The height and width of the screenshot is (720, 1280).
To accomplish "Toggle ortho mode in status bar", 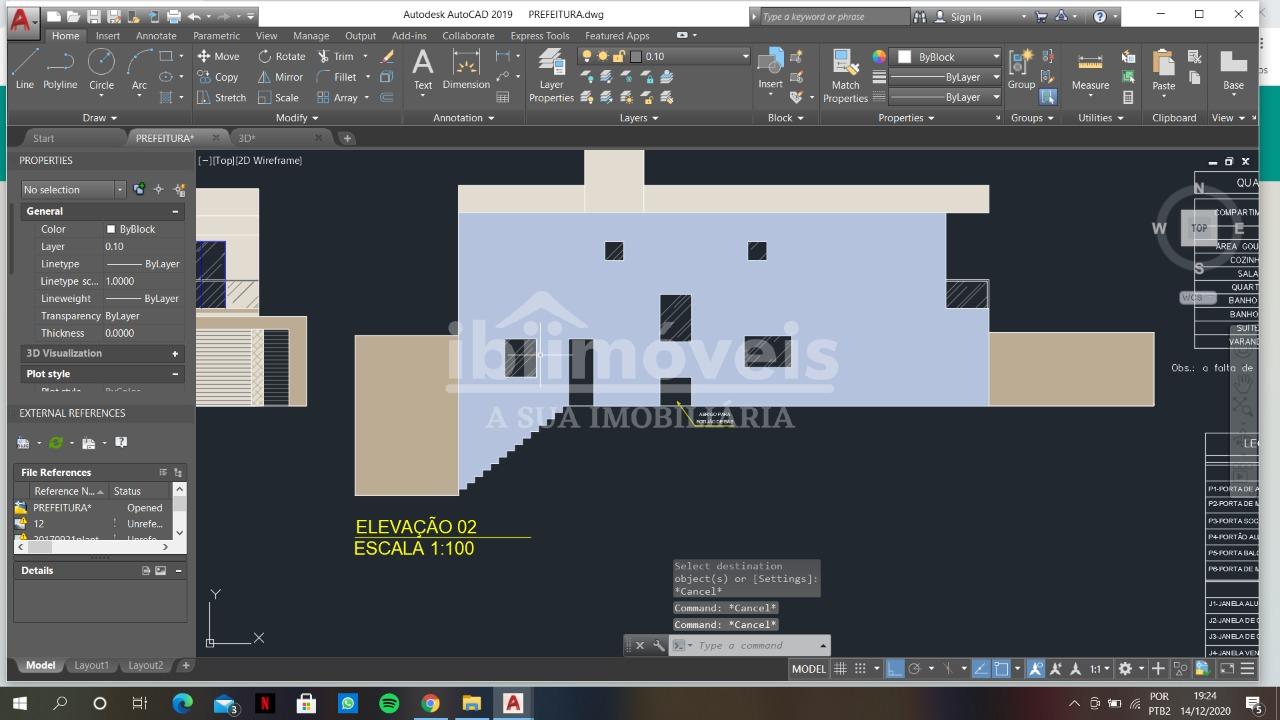I will coord(895,669).
